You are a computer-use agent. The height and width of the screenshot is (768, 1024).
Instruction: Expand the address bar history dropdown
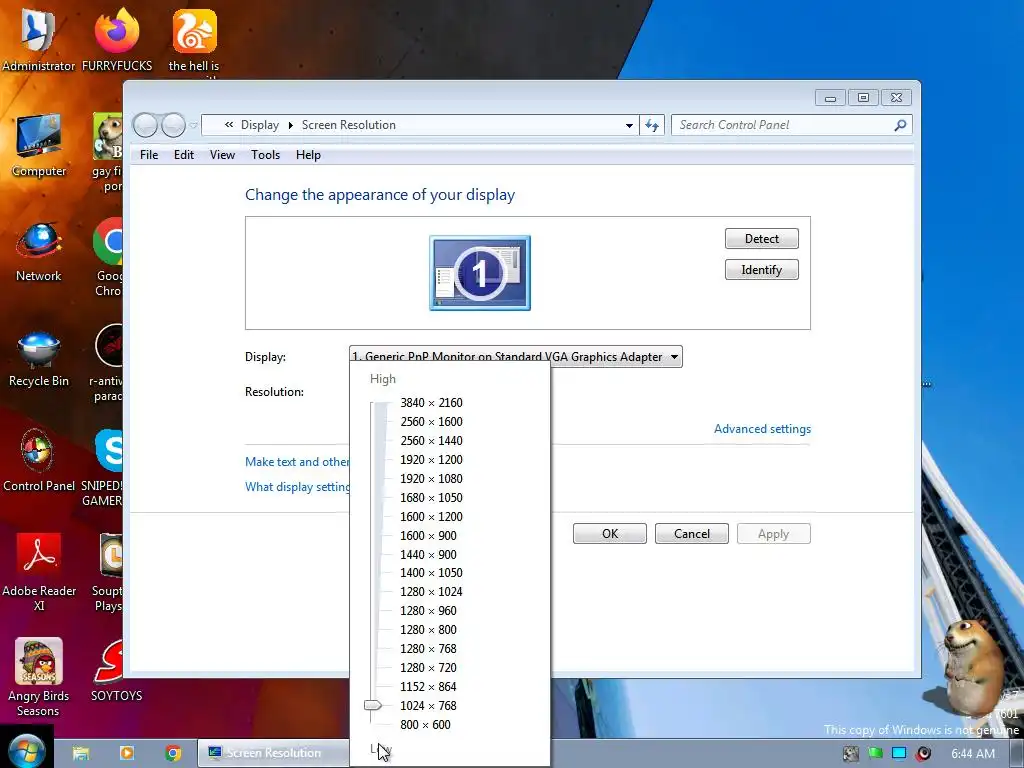pos(629,125)
